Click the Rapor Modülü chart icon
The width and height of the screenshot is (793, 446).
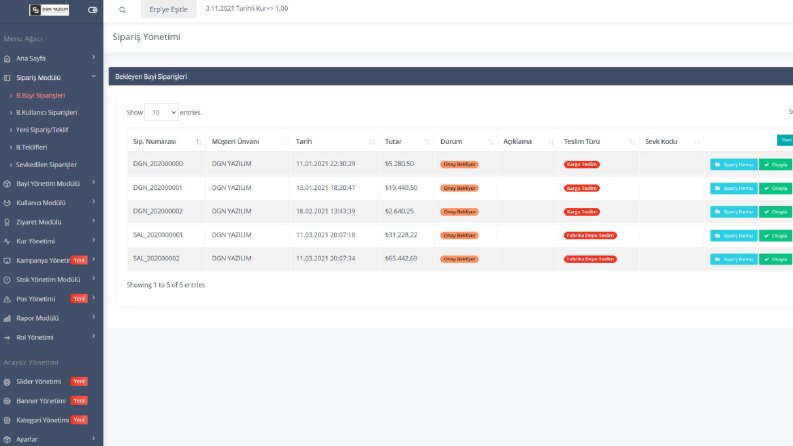coord(7,319)
